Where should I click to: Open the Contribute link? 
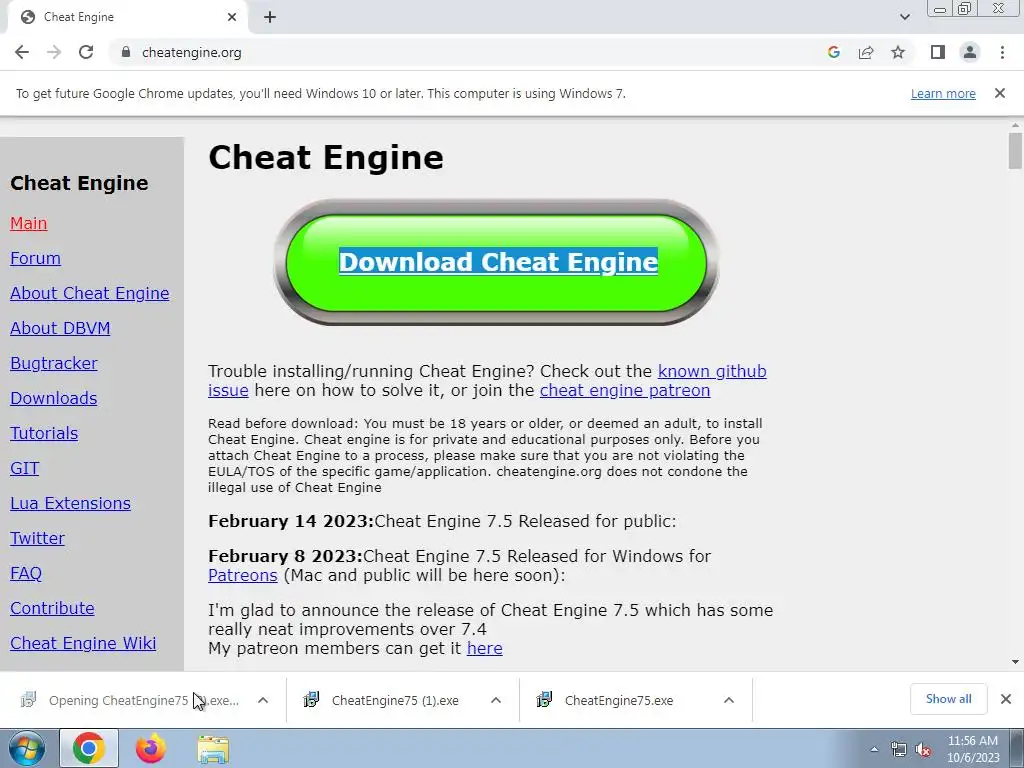(52, 608)
